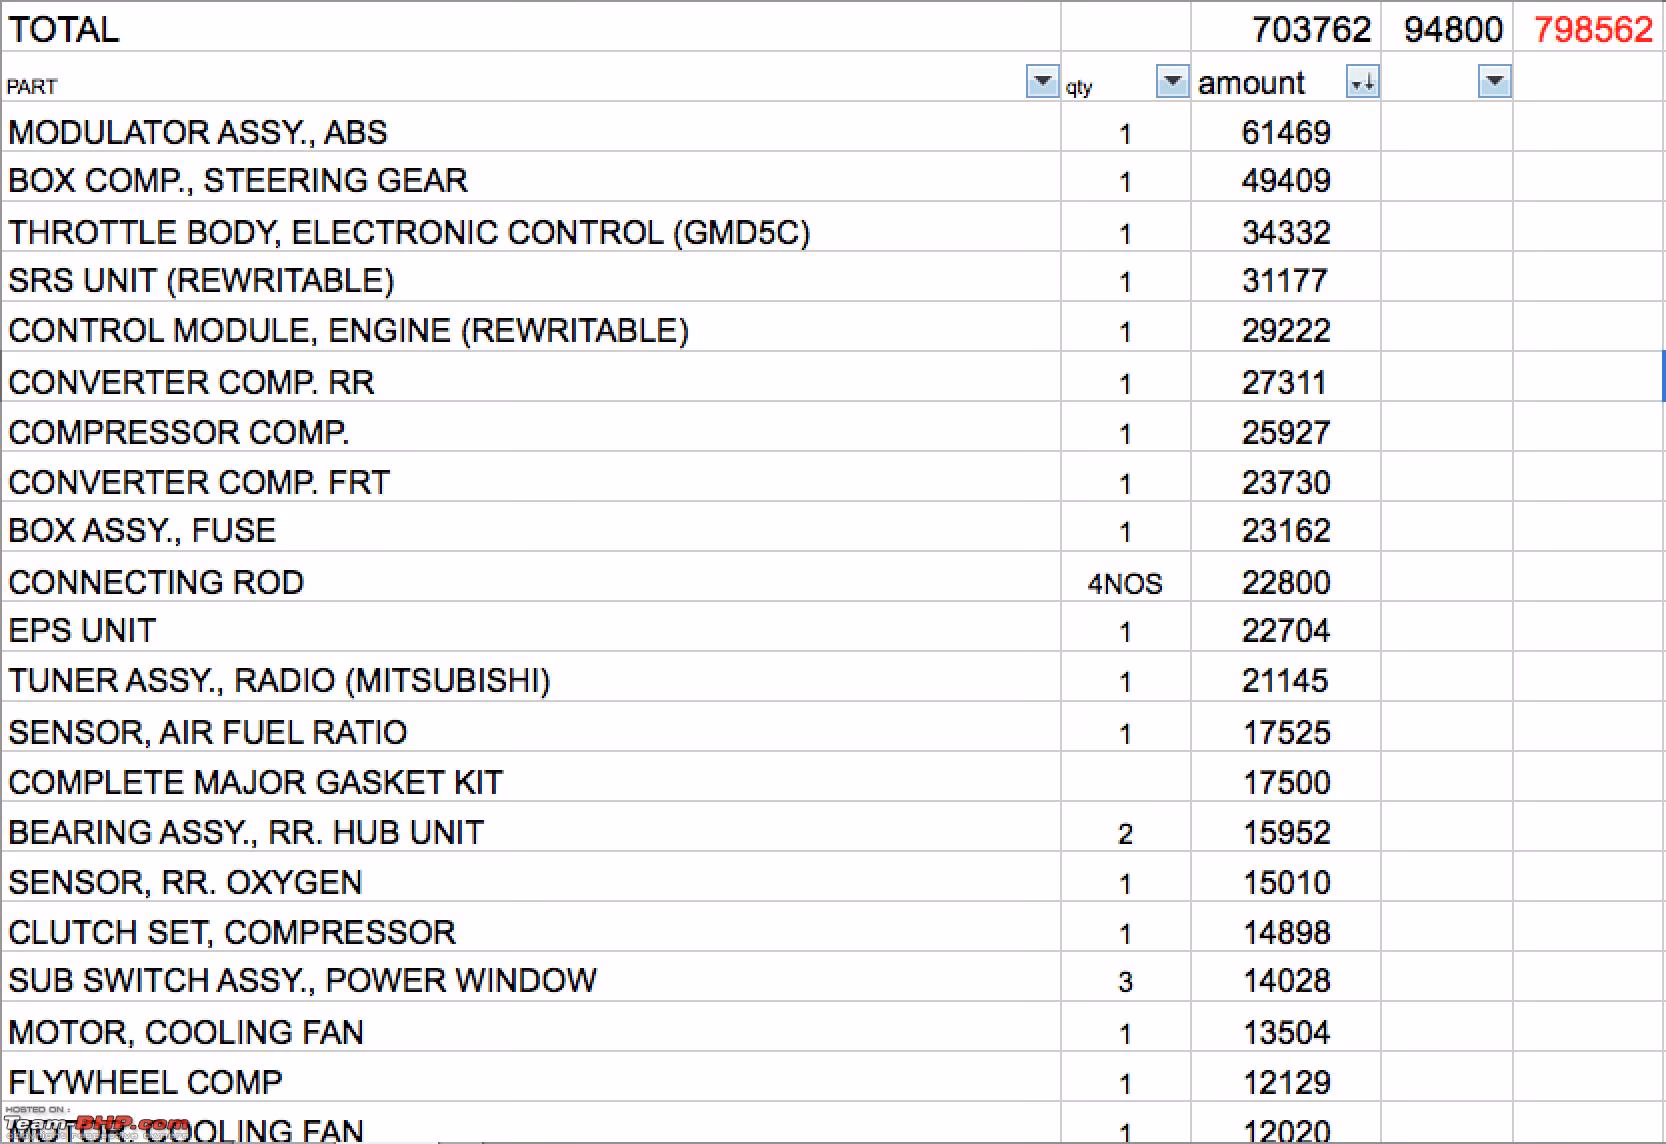The image size is (1666, 1144).
Task: Open the amount column sort filter
Action: pyautogui.click(x=1362, y=82)
